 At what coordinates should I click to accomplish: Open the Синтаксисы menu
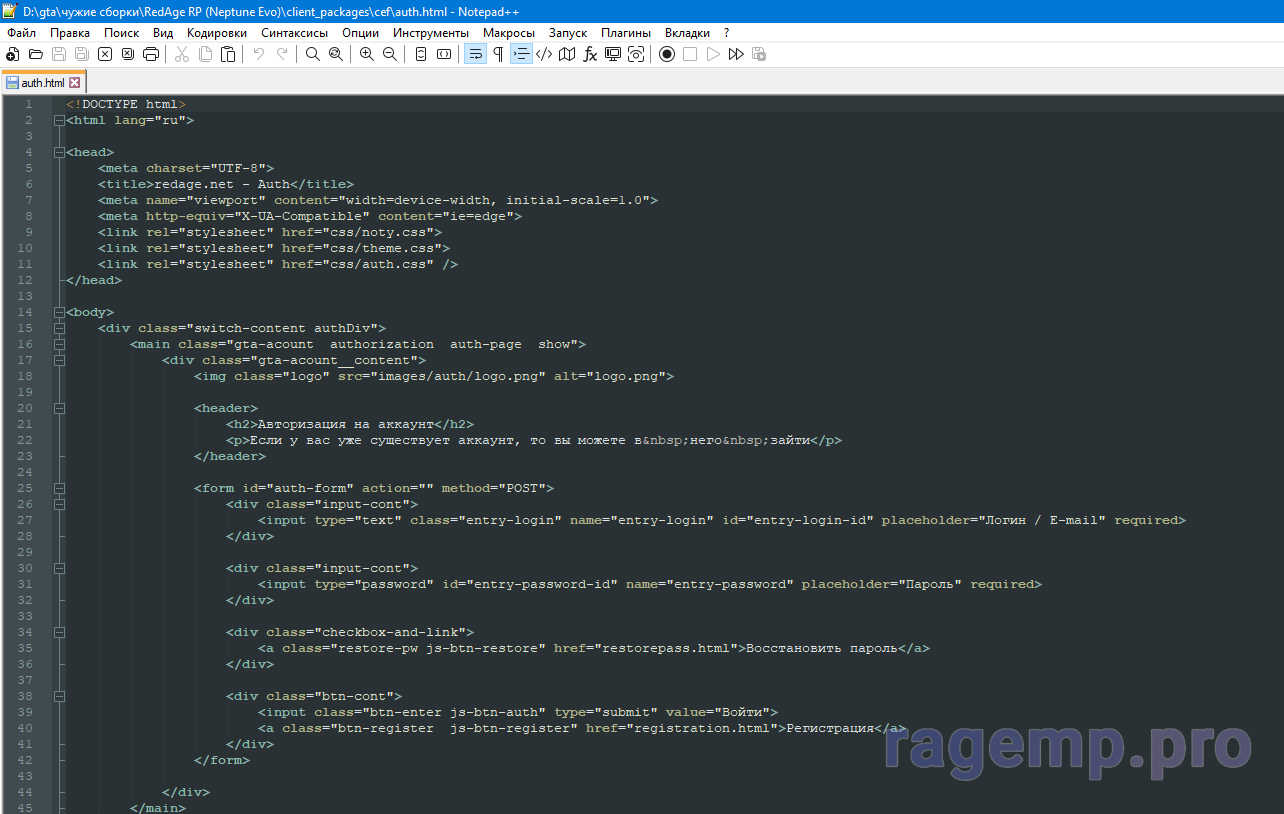[x=294, y=33]
